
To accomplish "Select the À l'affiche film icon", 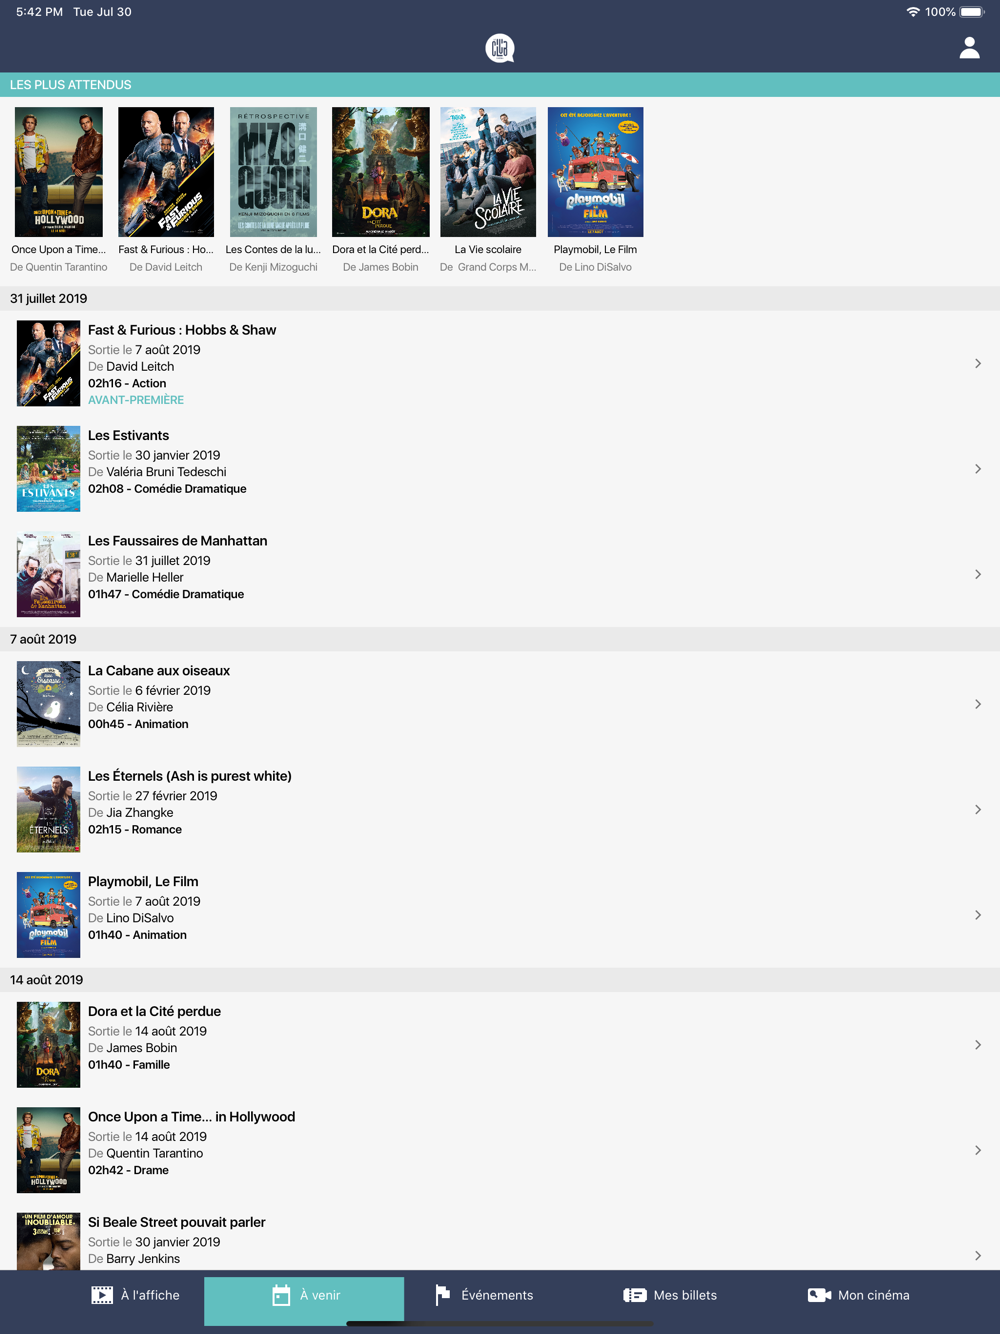I will pyautogui.click(x=102, y=1295).
